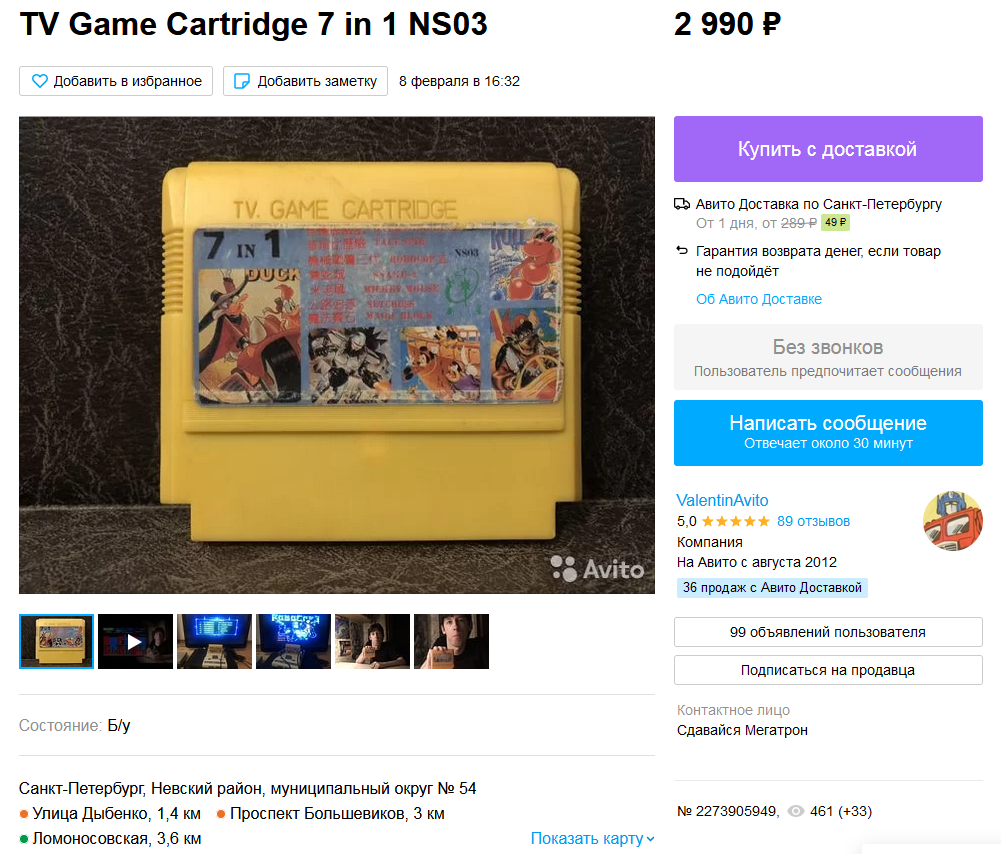Click the heart icon to add to favorites

pyautogui.click(x=40, y=81)
